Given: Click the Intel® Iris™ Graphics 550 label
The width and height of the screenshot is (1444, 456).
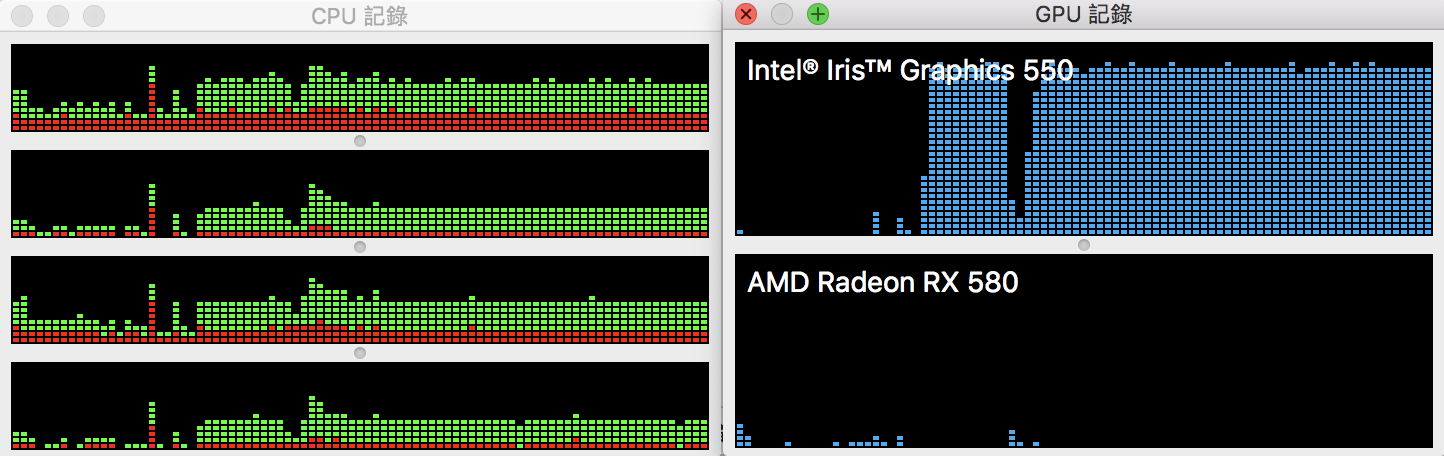Looking at the screenshot, I should tap(910, 70).
